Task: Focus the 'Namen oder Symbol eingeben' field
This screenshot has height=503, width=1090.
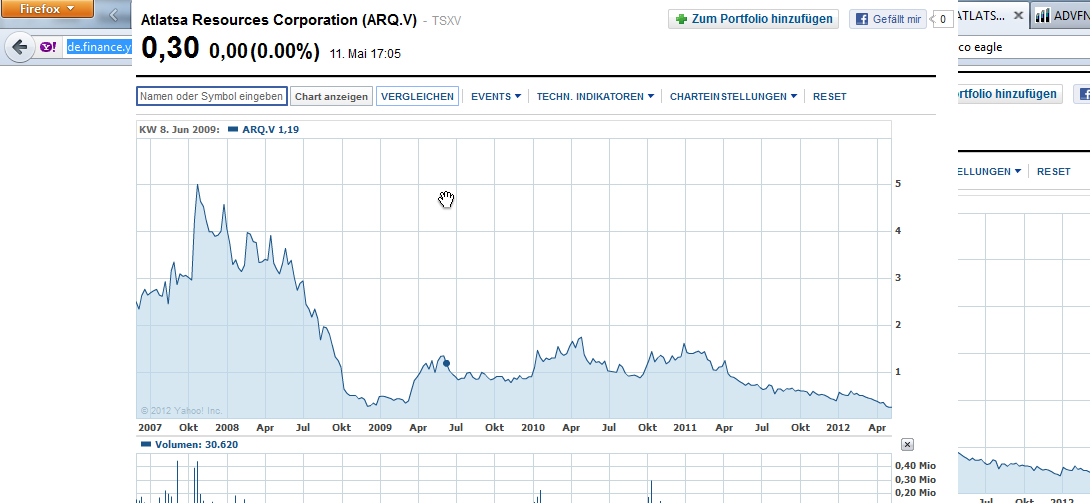Action: (x=211, y=97)
